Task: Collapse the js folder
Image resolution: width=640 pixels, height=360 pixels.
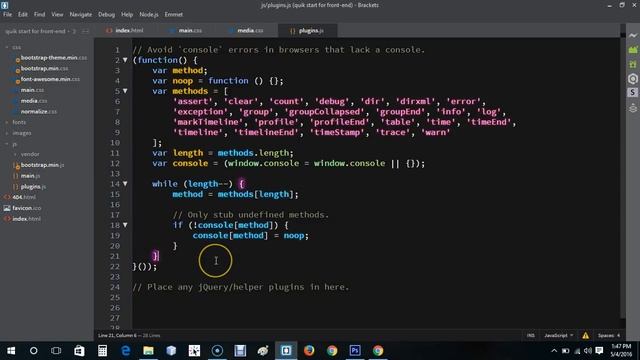Action: [7, 144]
